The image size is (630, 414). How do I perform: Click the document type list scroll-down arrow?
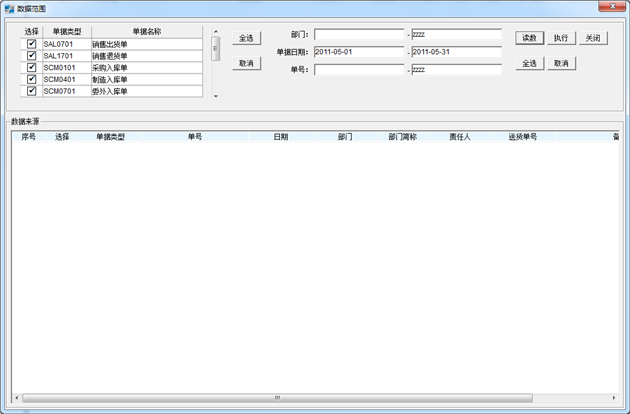click(215, 96)
